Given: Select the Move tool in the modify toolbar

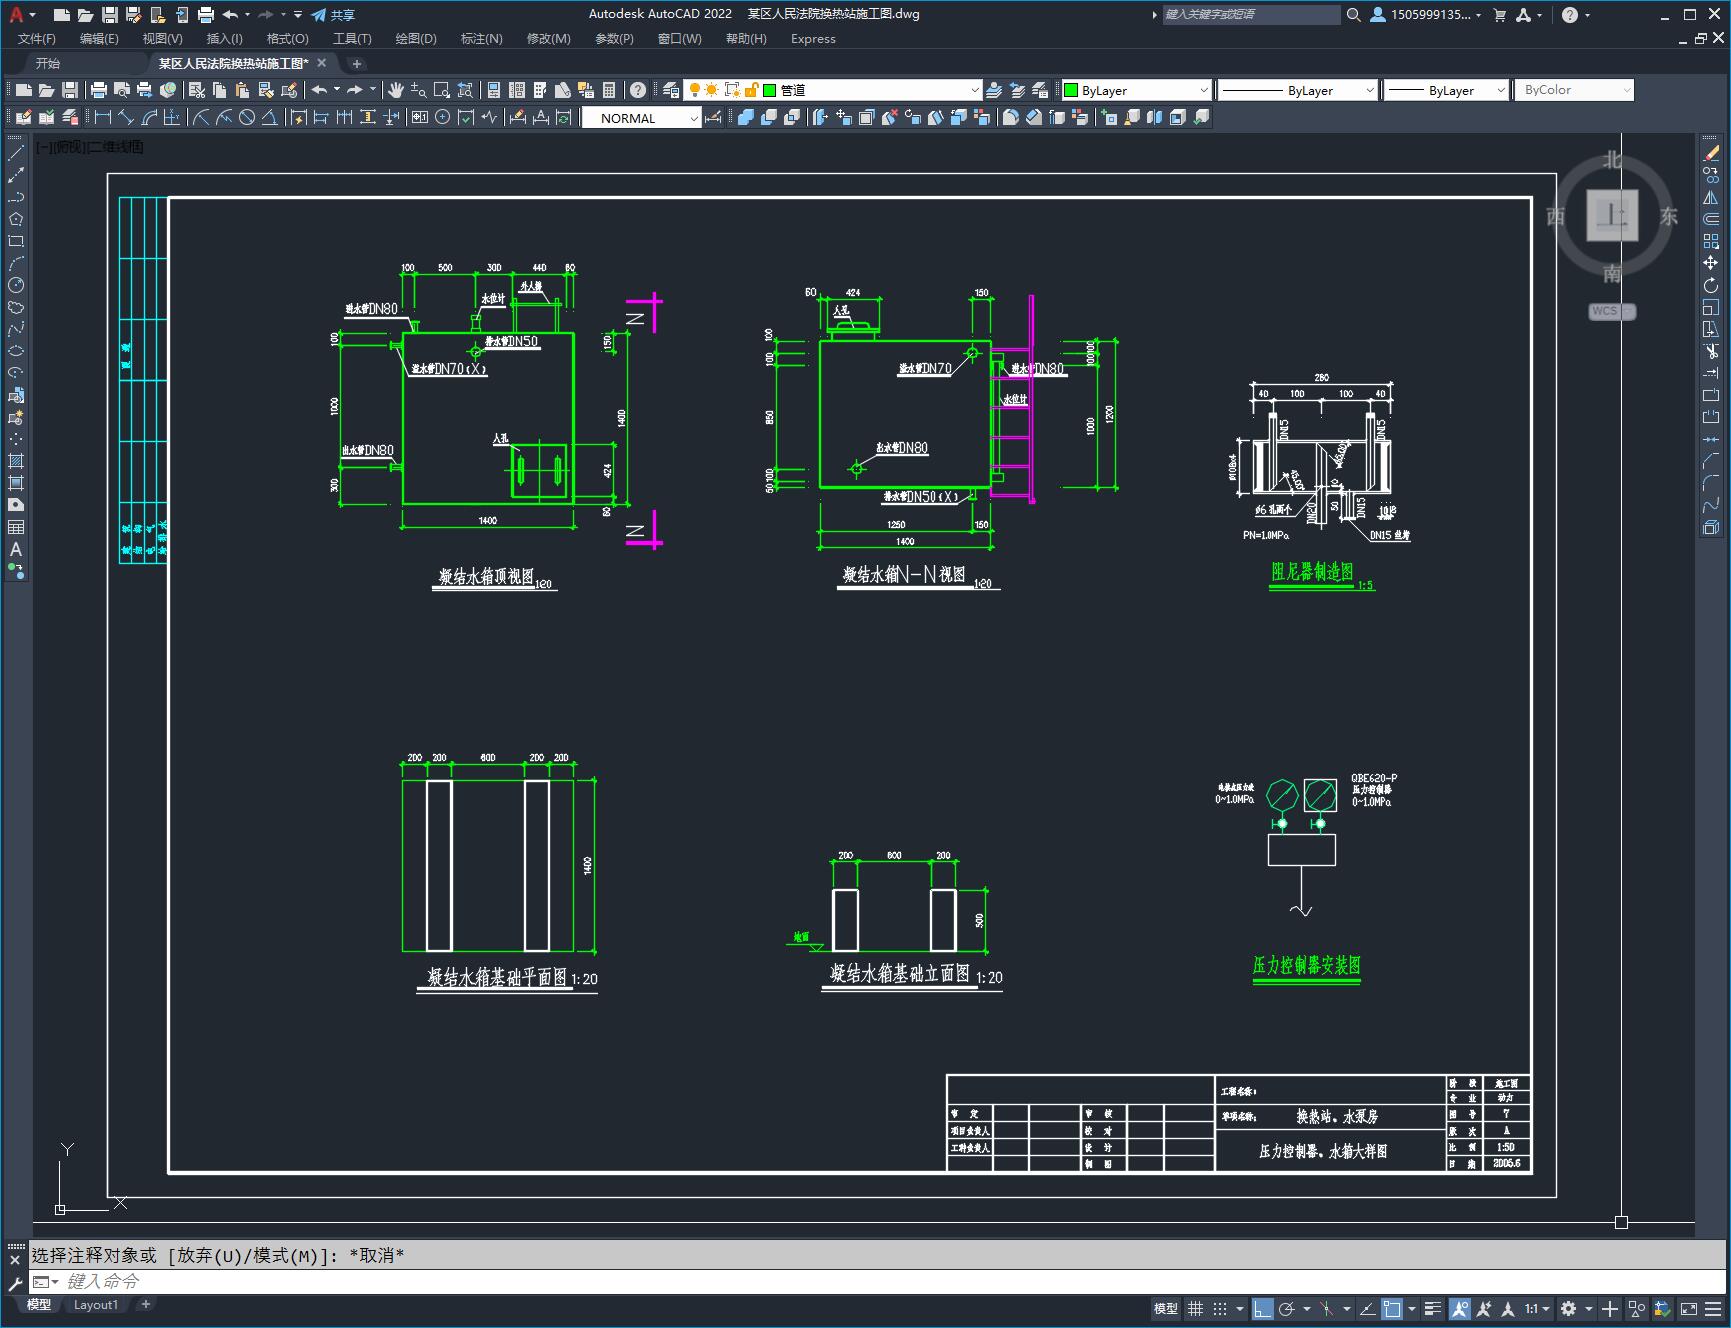Looking at the screenshot, I should (x=1711, y=264).
